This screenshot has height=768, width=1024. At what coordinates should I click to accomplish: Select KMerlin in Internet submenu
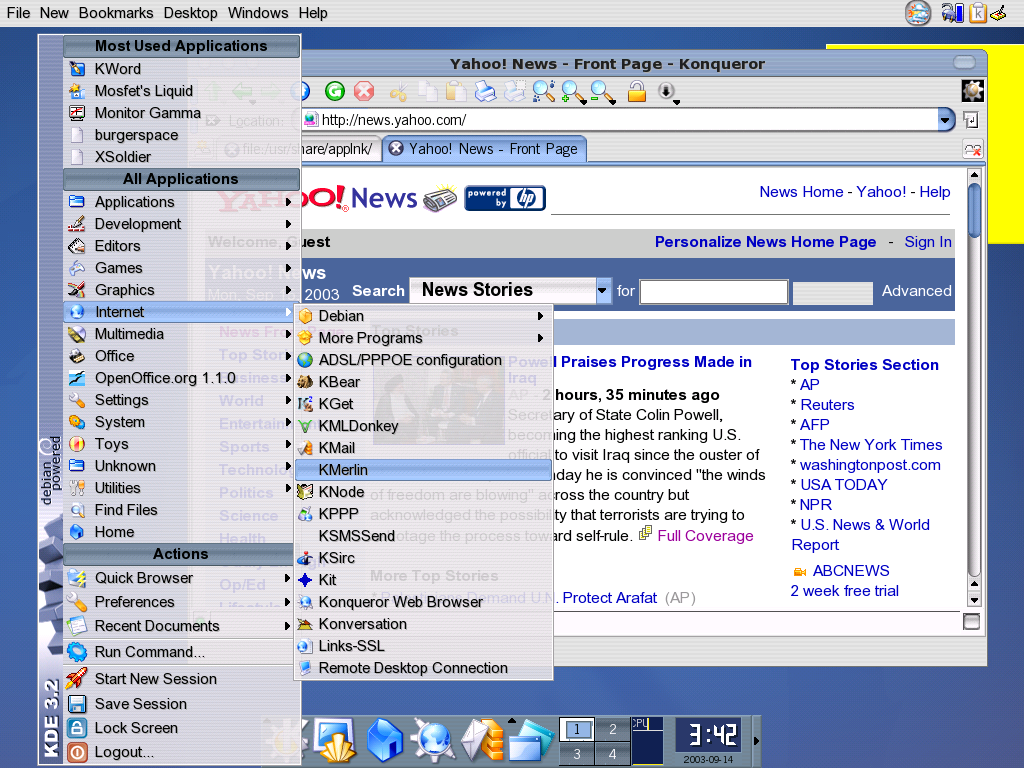[423, 470]
